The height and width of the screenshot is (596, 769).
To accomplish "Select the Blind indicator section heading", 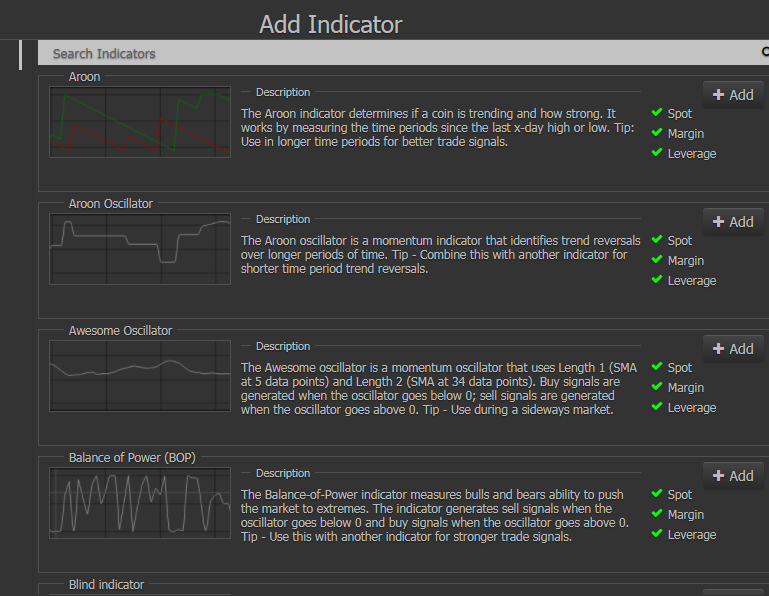I will click(x=106, y=585).
